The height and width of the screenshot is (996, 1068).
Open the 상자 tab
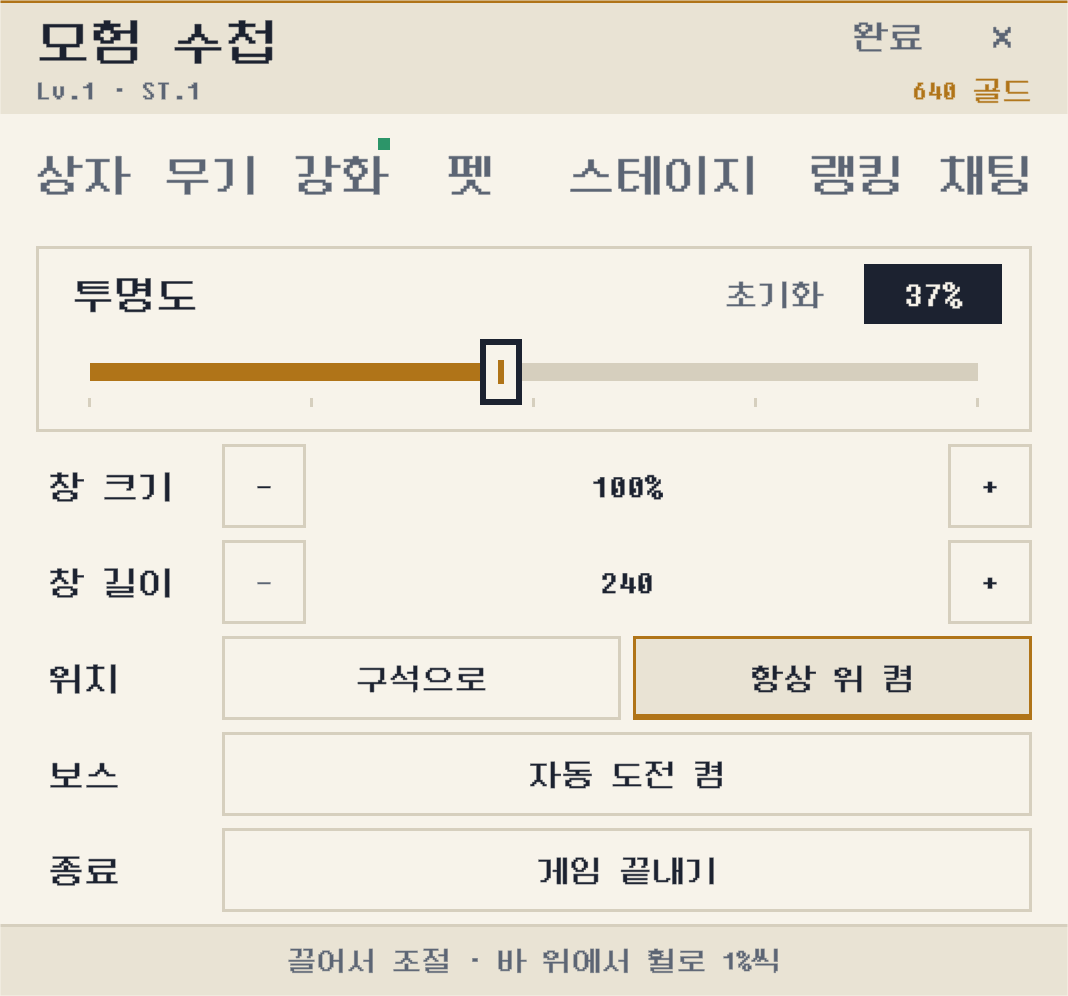tap(84, 175)
